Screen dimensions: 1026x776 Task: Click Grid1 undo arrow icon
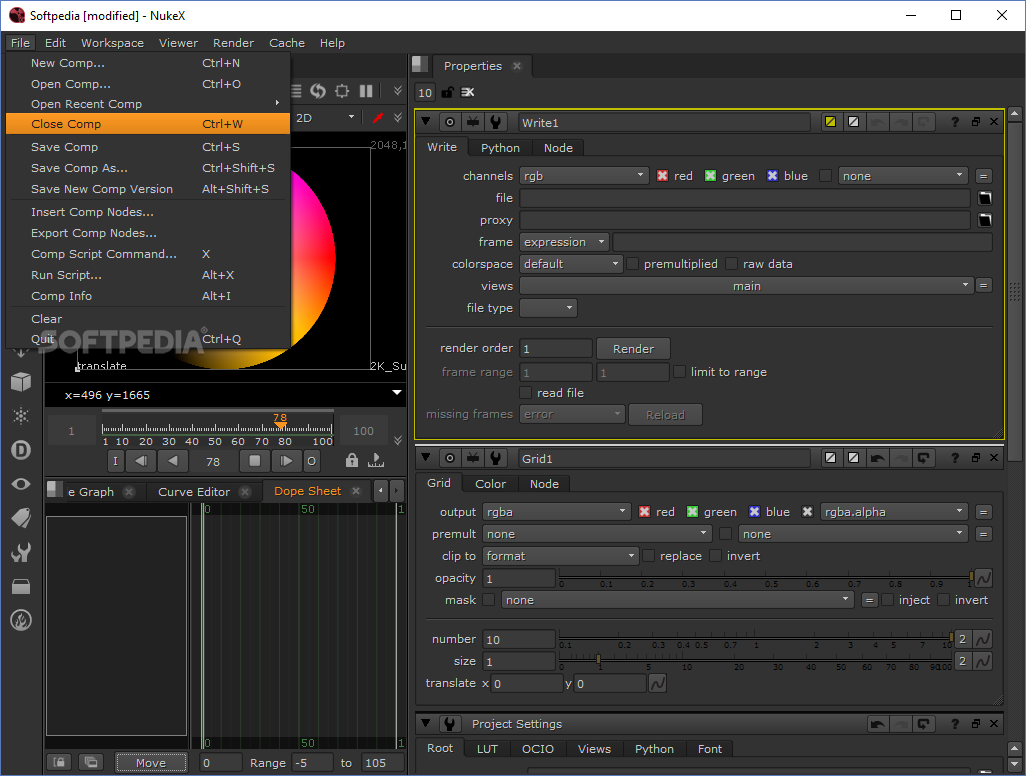[877, 458]
